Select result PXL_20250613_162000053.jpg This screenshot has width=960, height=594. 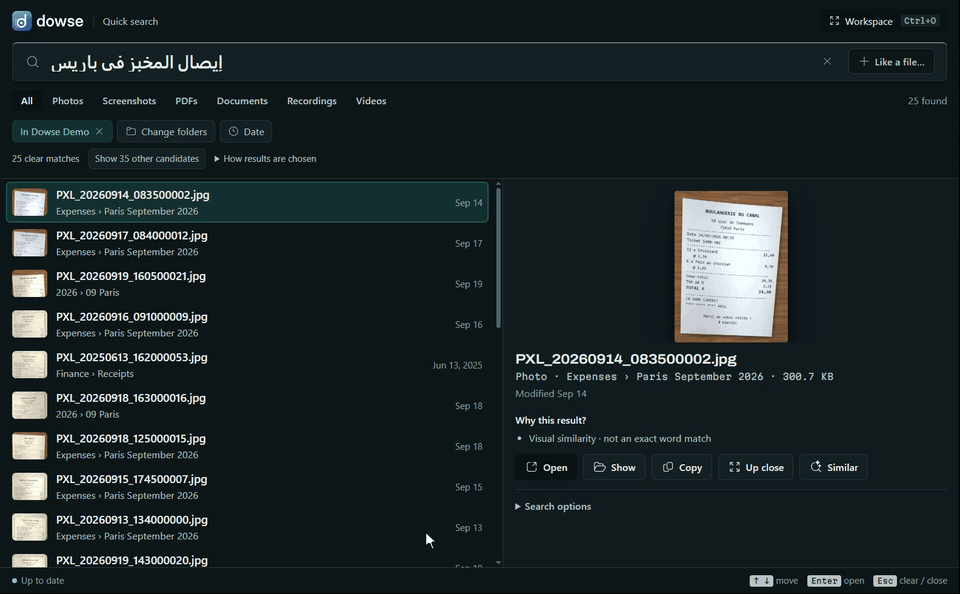(x=247, y=365)
